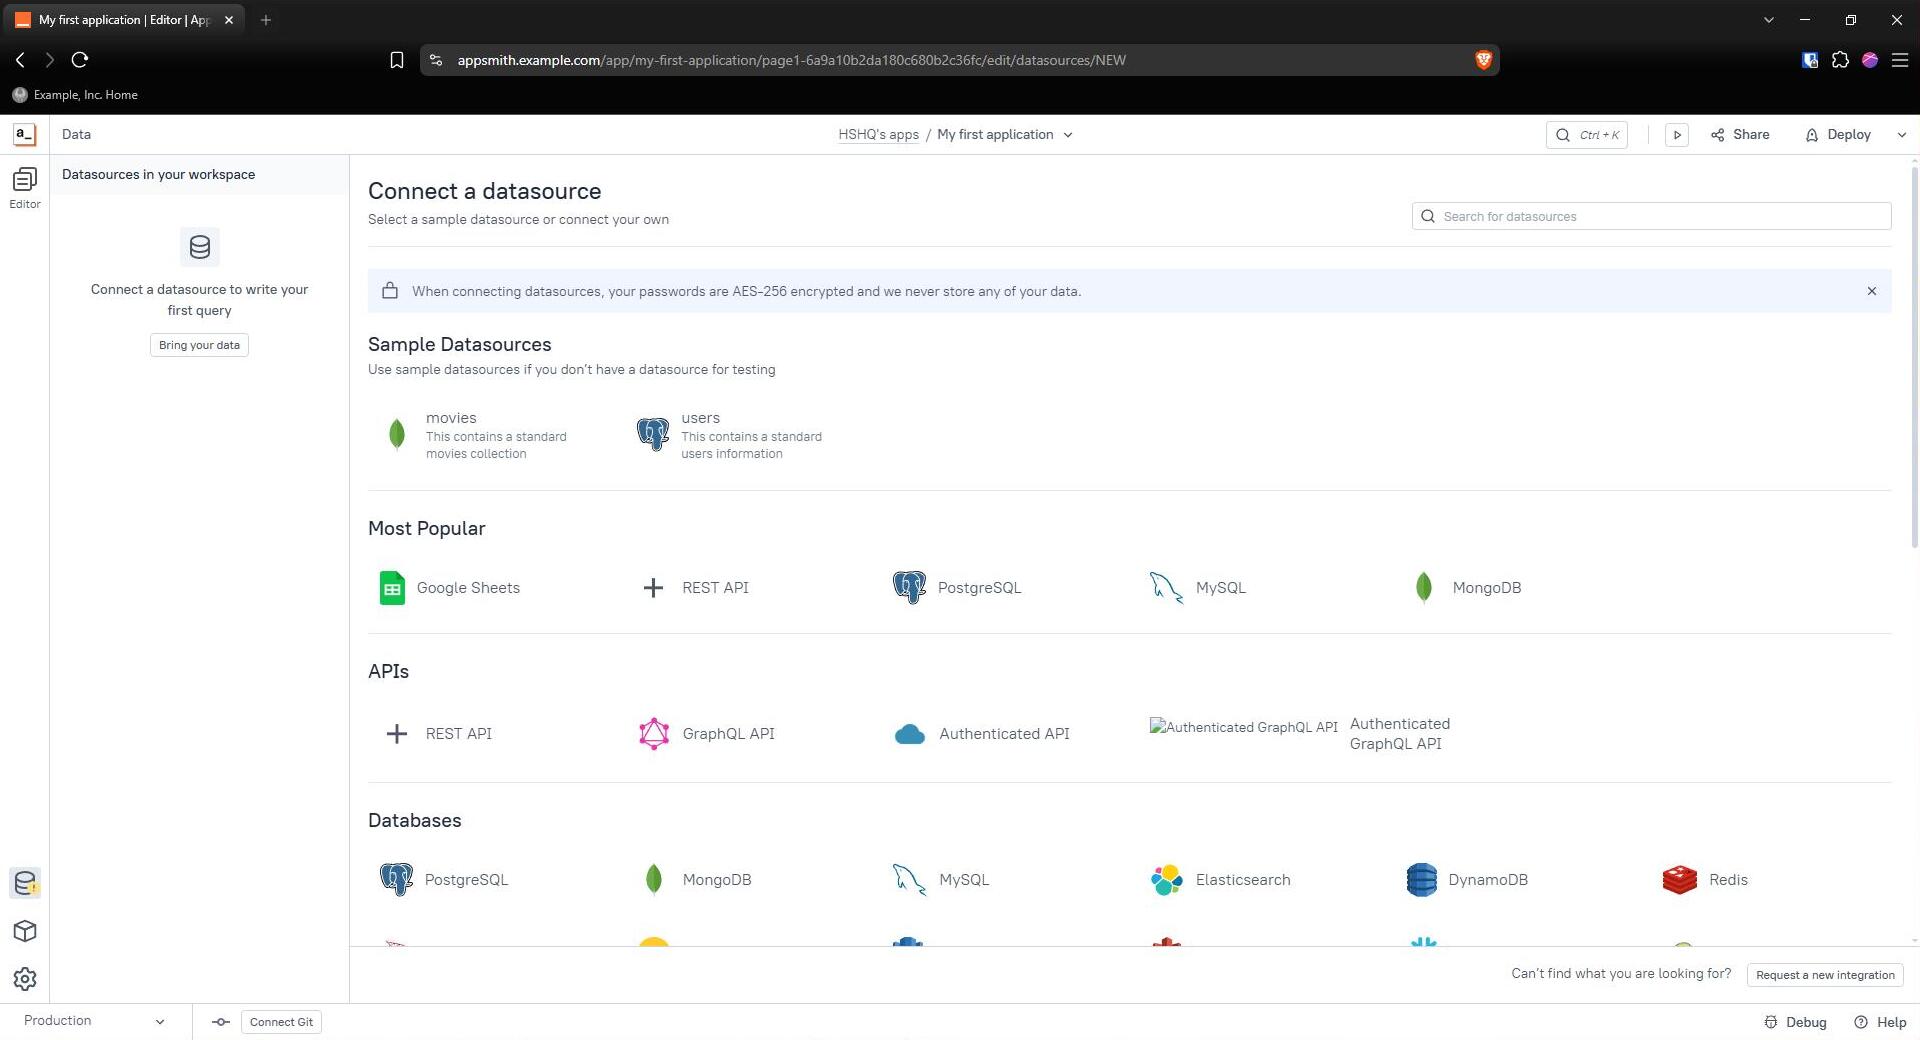The image size is (1920, 1040).
Task: Click Request a new integration
Action: pos(1825,975)
